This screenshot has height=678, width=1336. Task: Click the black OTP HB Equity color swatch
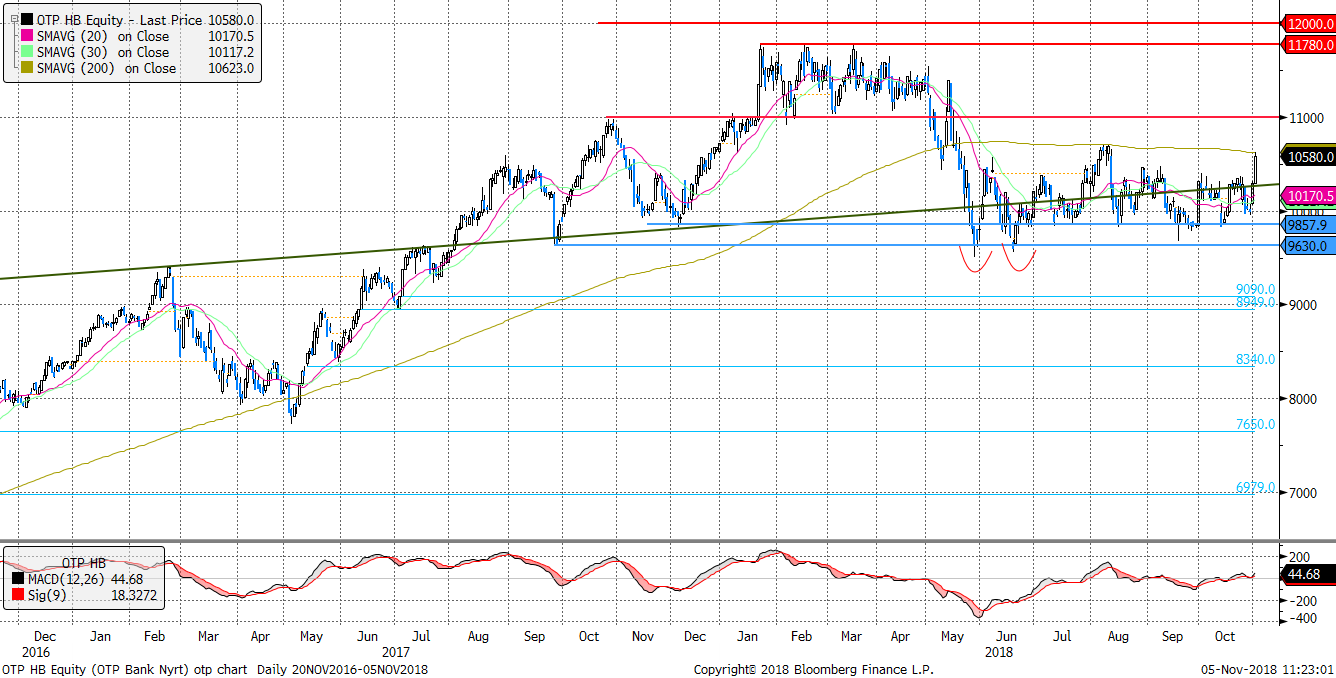click(x=27, y=20)
